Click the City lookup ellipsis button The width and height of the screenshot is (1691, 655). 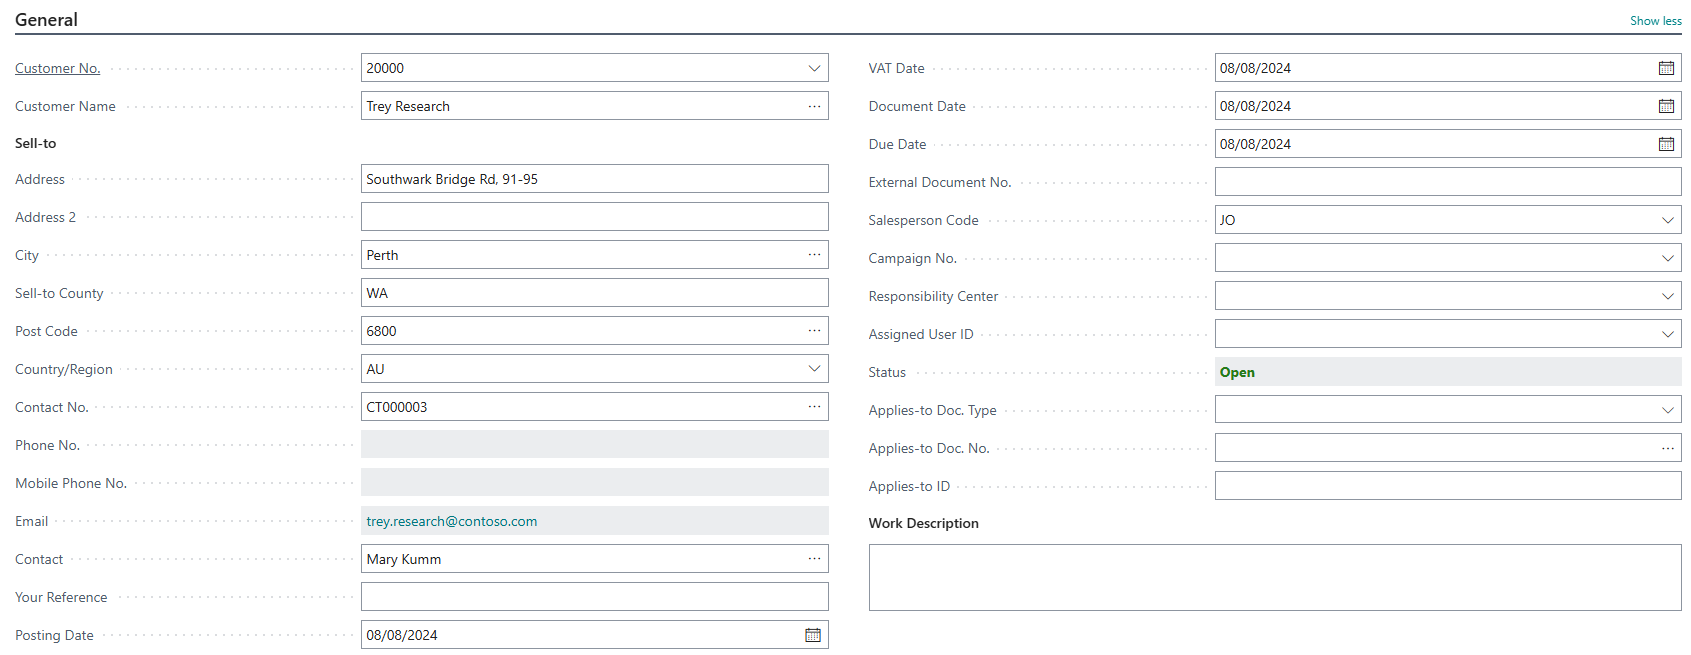[x=814, y=255]
